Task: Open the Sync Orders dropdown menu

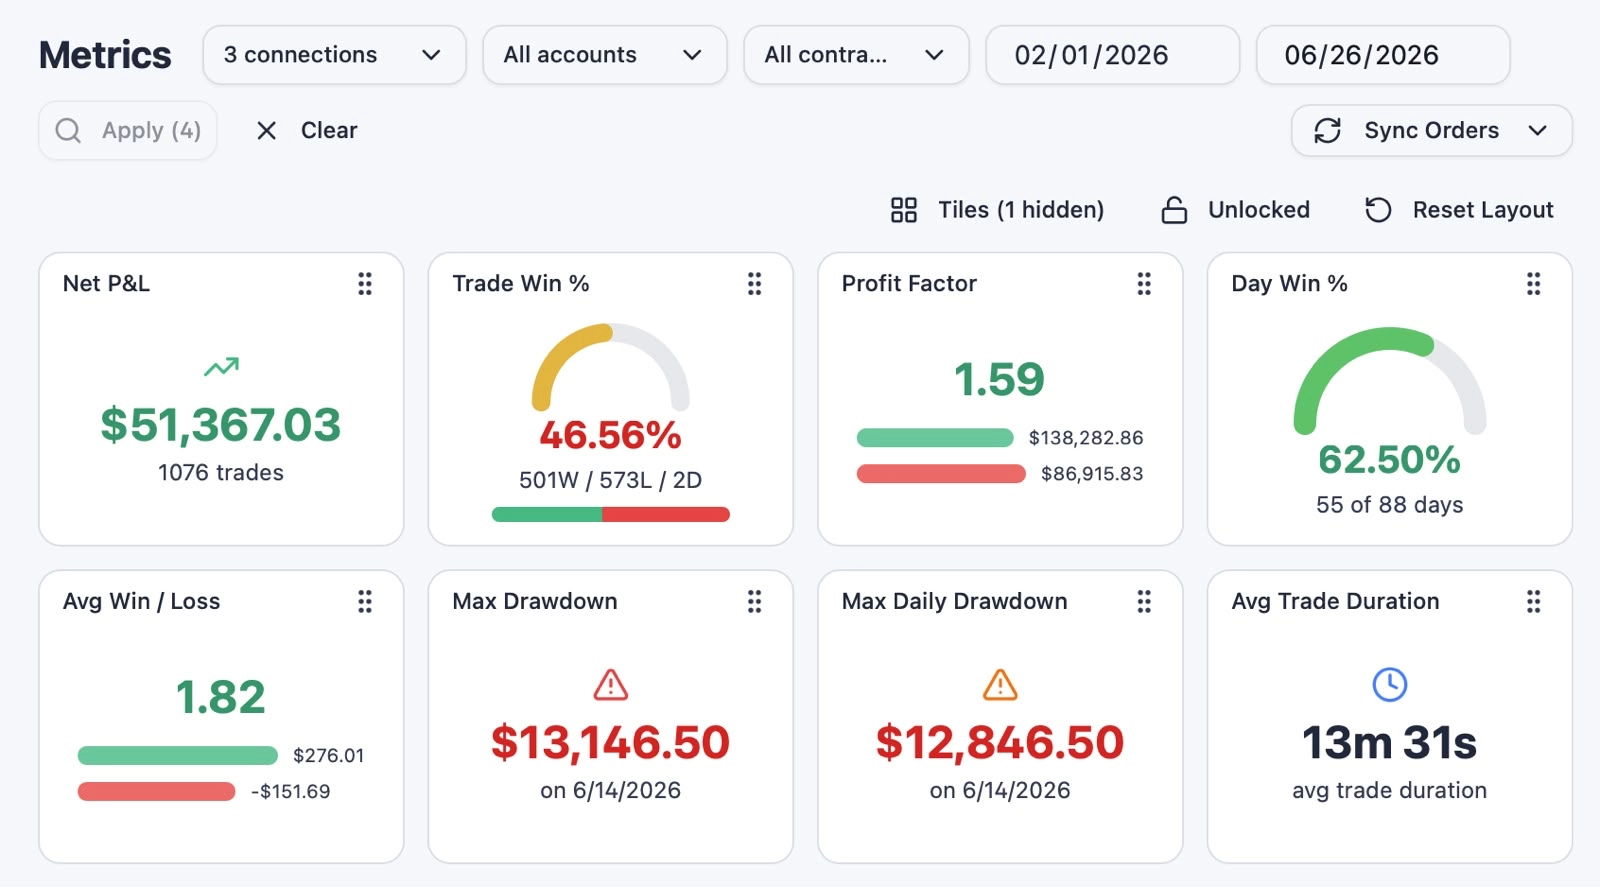Action: point(1432,131)
